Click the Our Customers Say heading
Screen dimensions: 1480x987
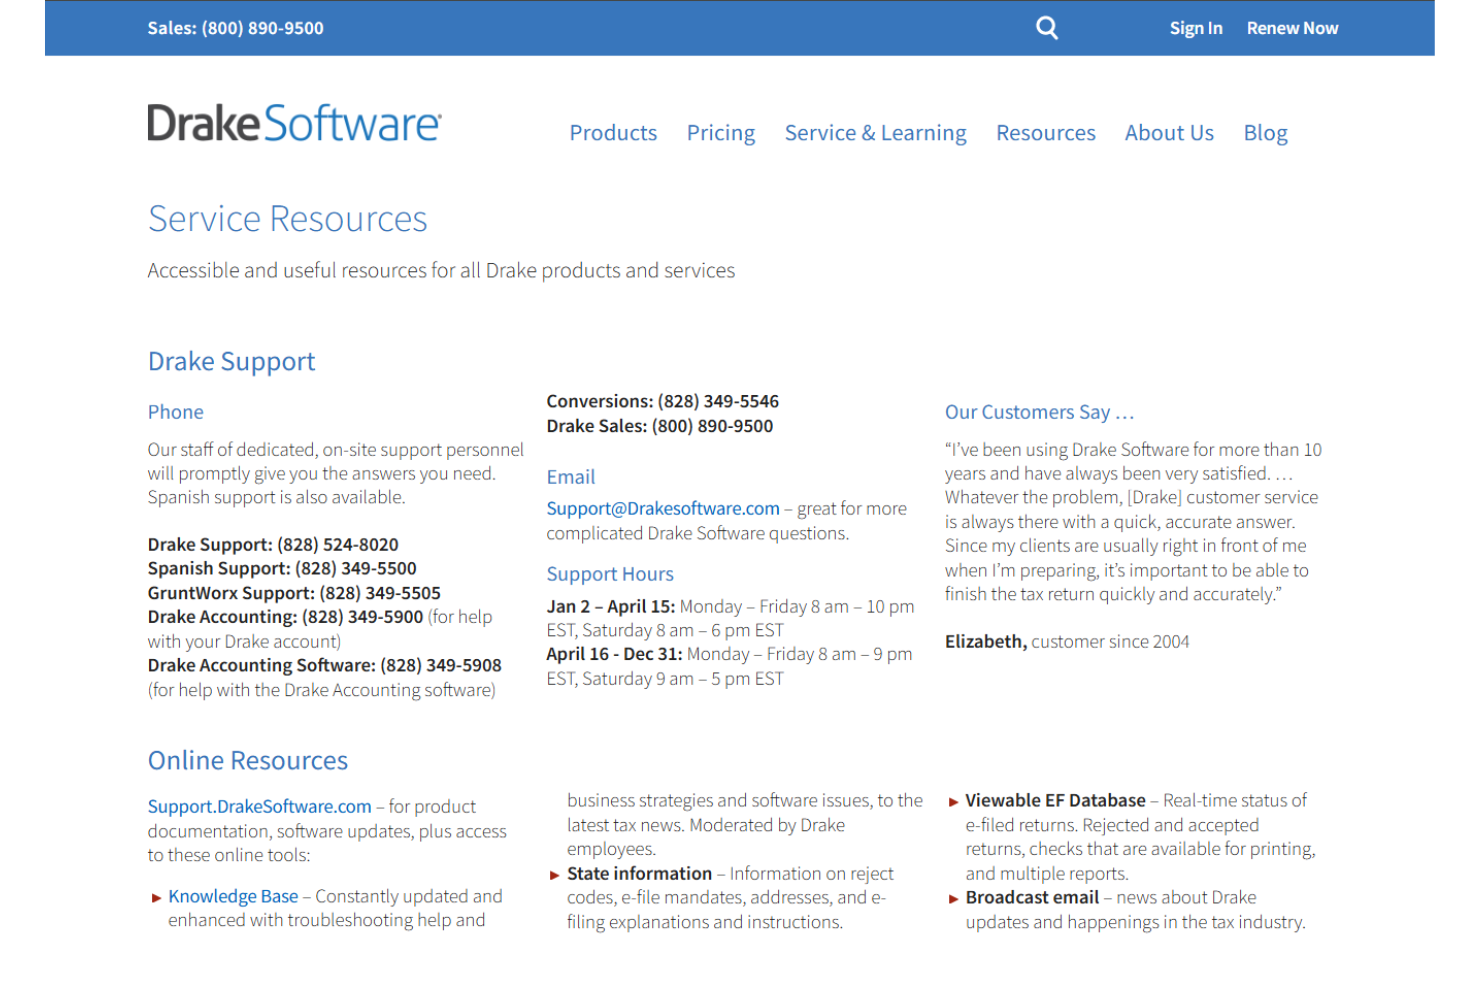tap(1039, 412)
